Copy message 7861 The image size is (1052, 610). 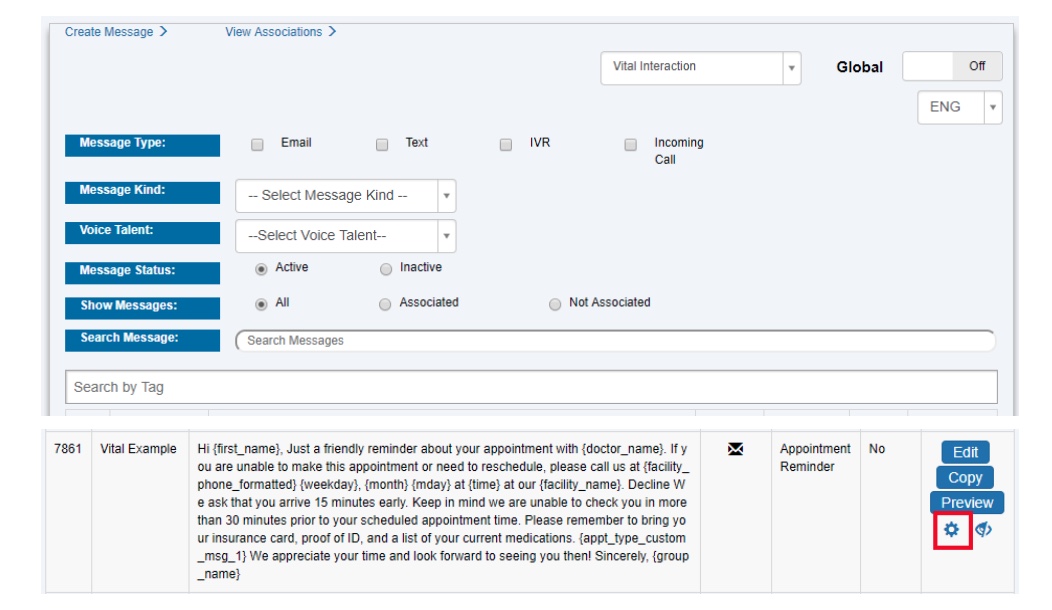964,478
